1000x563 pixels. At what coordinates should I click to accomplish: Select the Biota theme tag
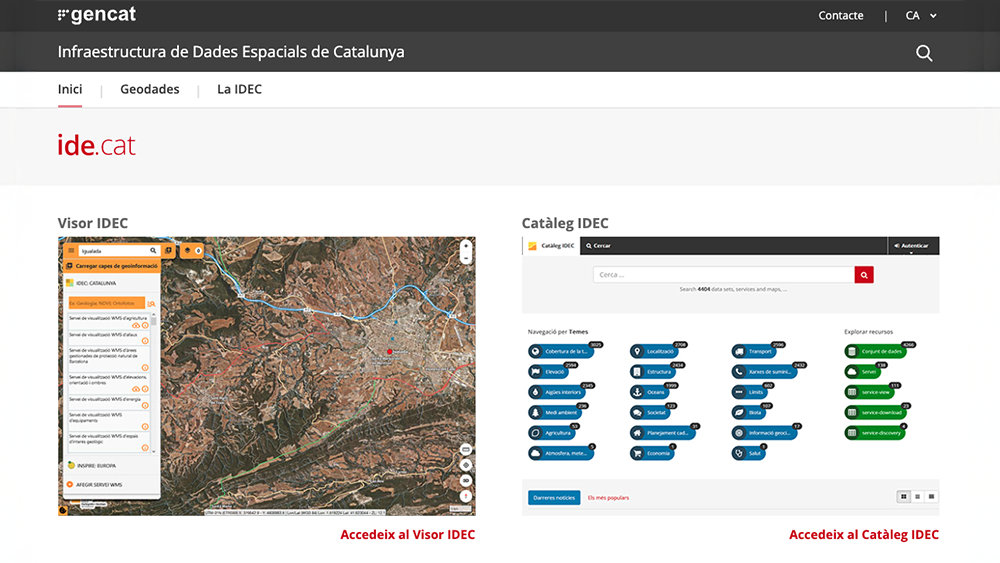tap(749, 413)
